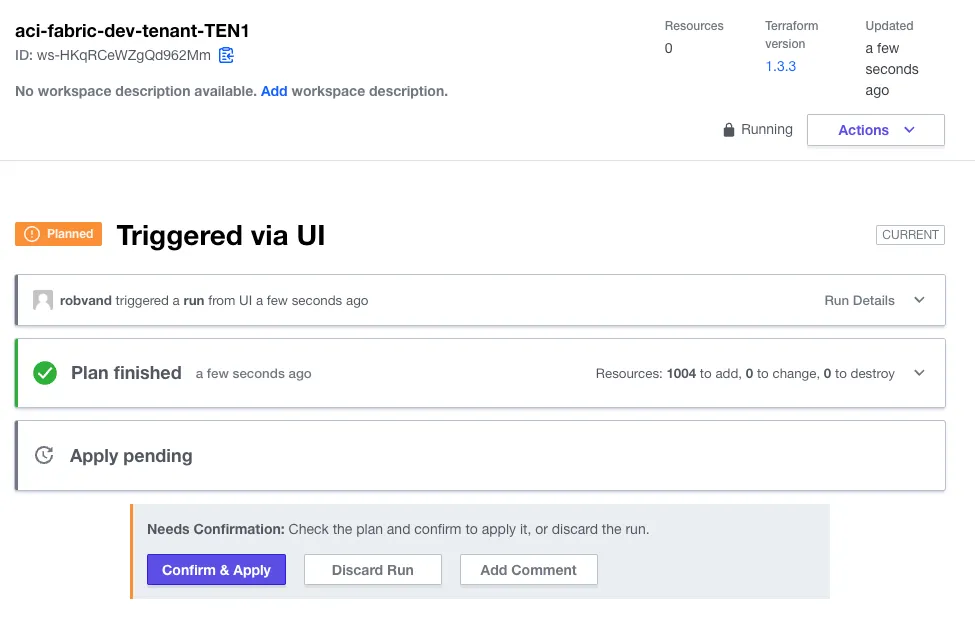Click the Add Comment button
This screenshot has width=975, height=623.
coord(528,570)
